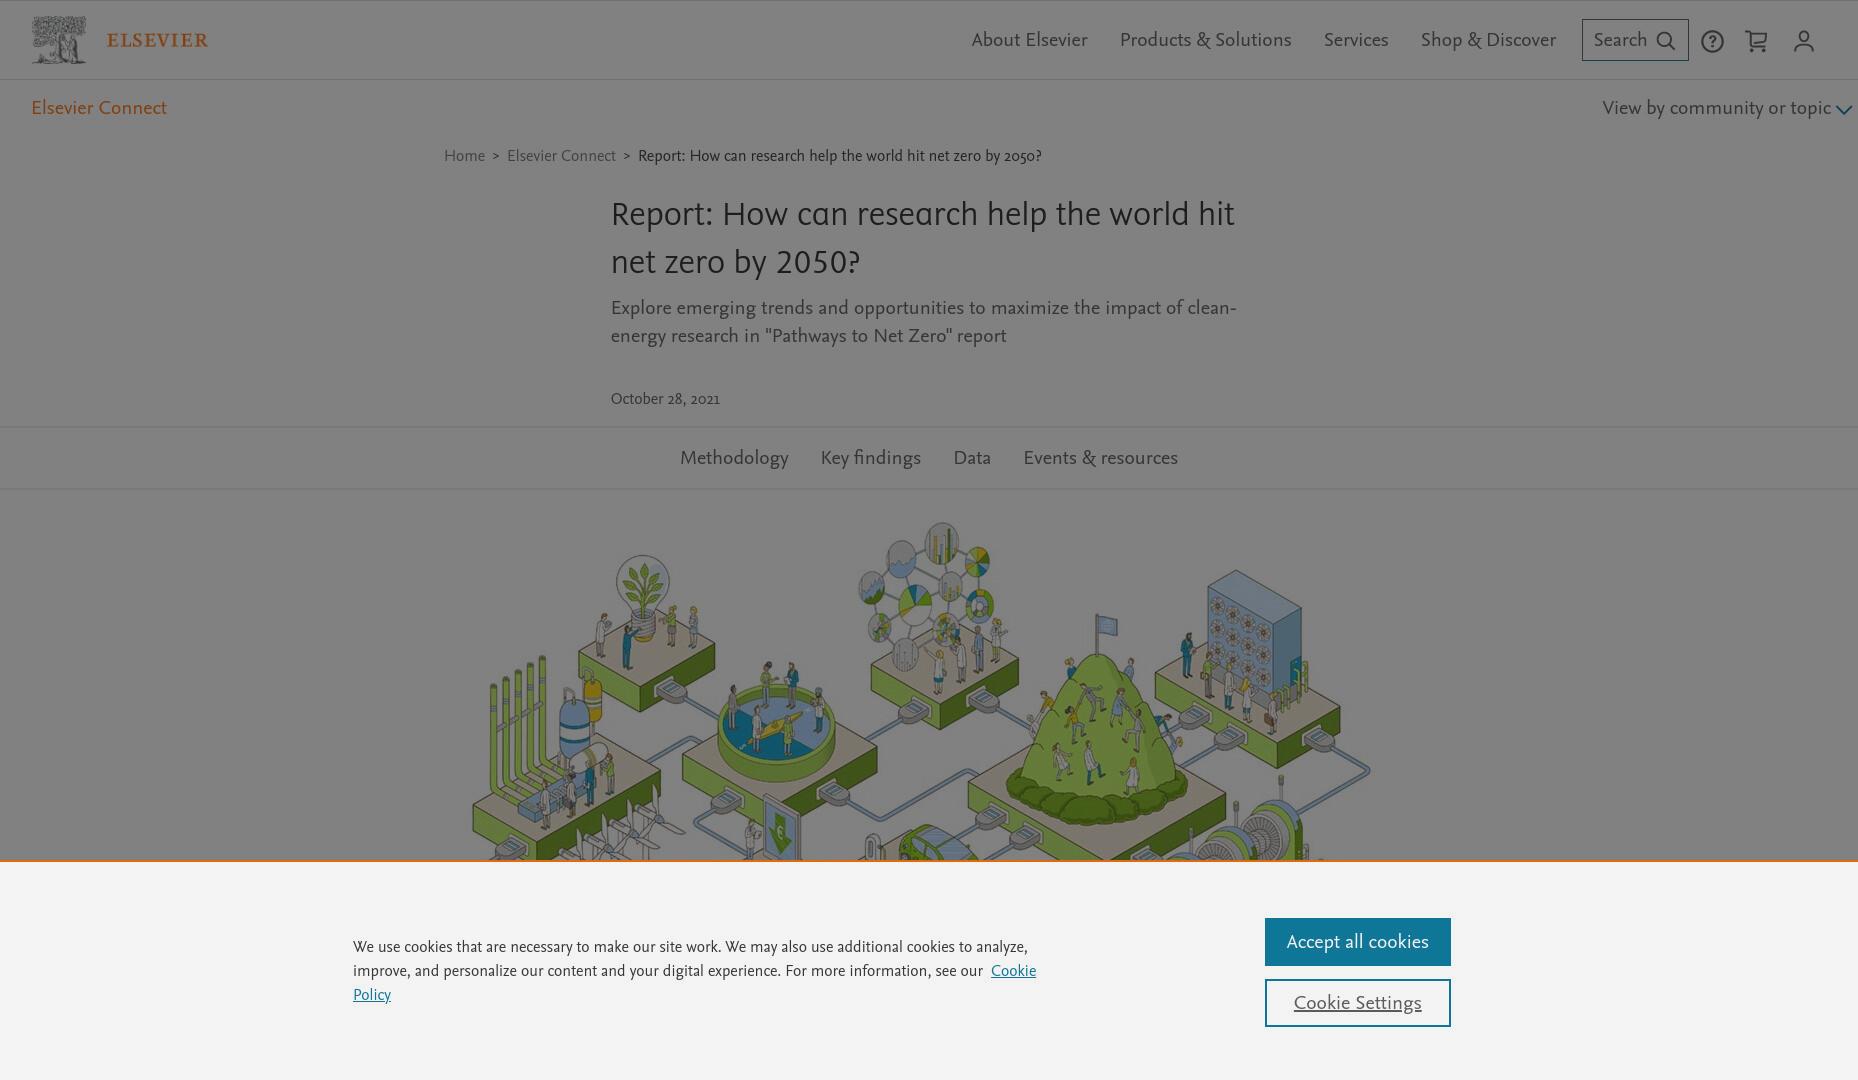Click the Search field in header
Screen dimensions: 1858x1080
point(1635,40)
